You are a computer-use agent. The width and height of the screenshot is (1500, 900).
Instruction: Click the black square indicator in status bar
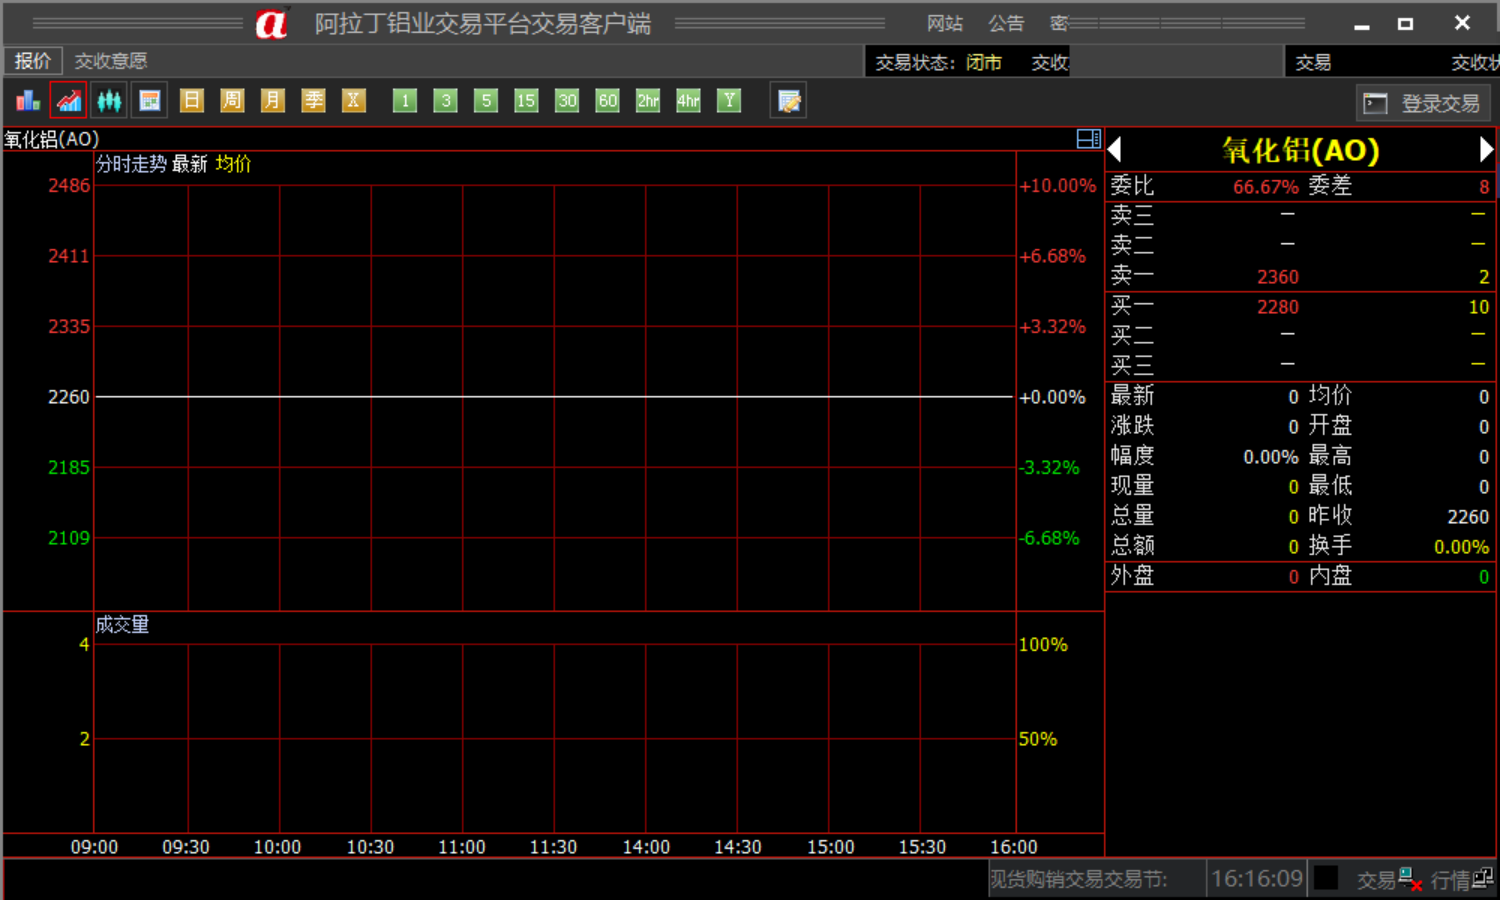(1326, 878)
